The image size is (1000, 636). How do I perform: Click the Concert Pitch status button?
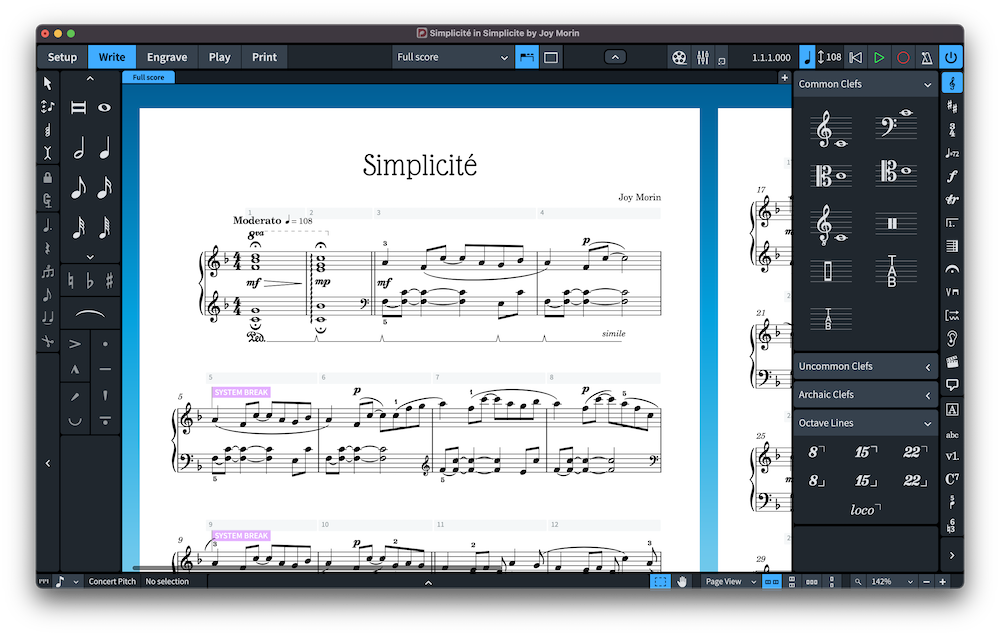[112, 581]
